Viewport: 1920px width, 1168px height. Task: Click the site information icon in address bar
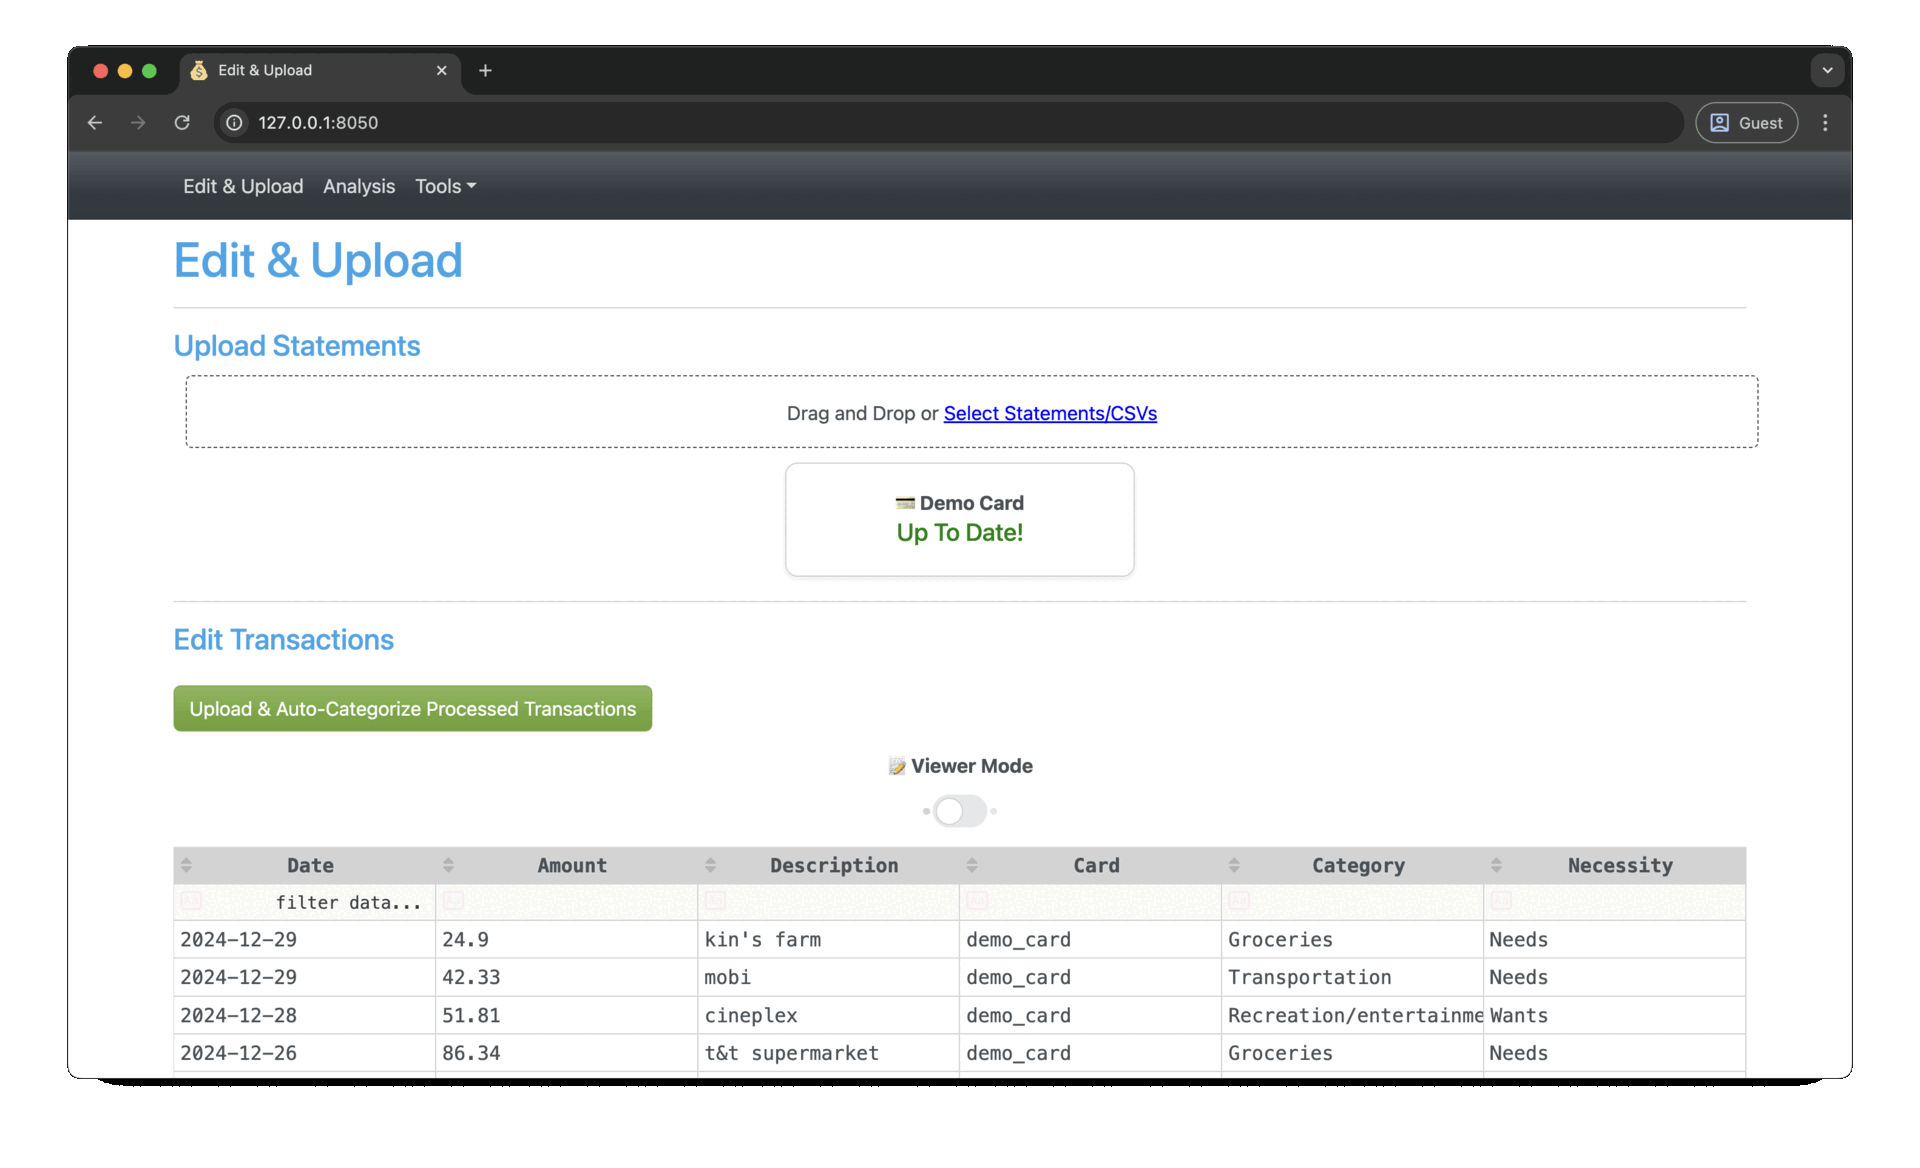[x=234, y=123]
